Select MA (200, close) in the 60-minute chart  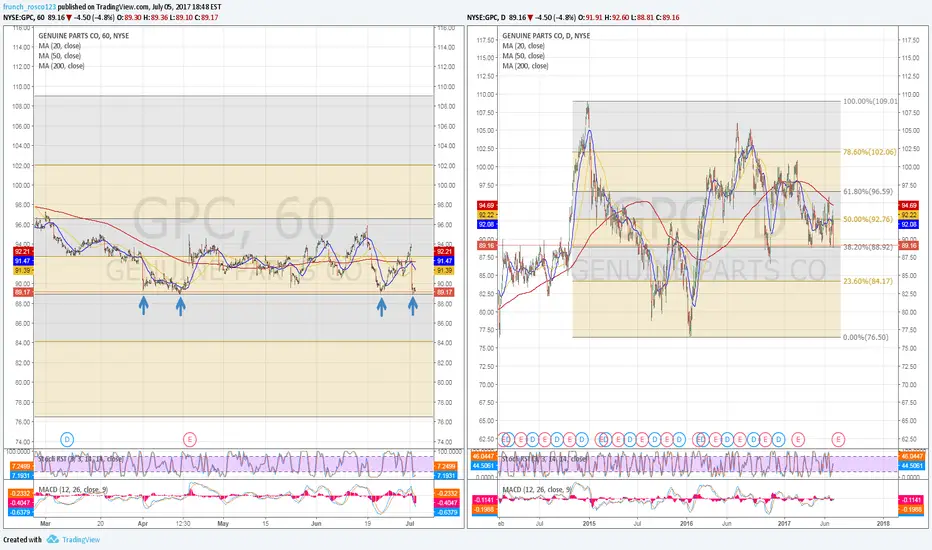point(61,66)
